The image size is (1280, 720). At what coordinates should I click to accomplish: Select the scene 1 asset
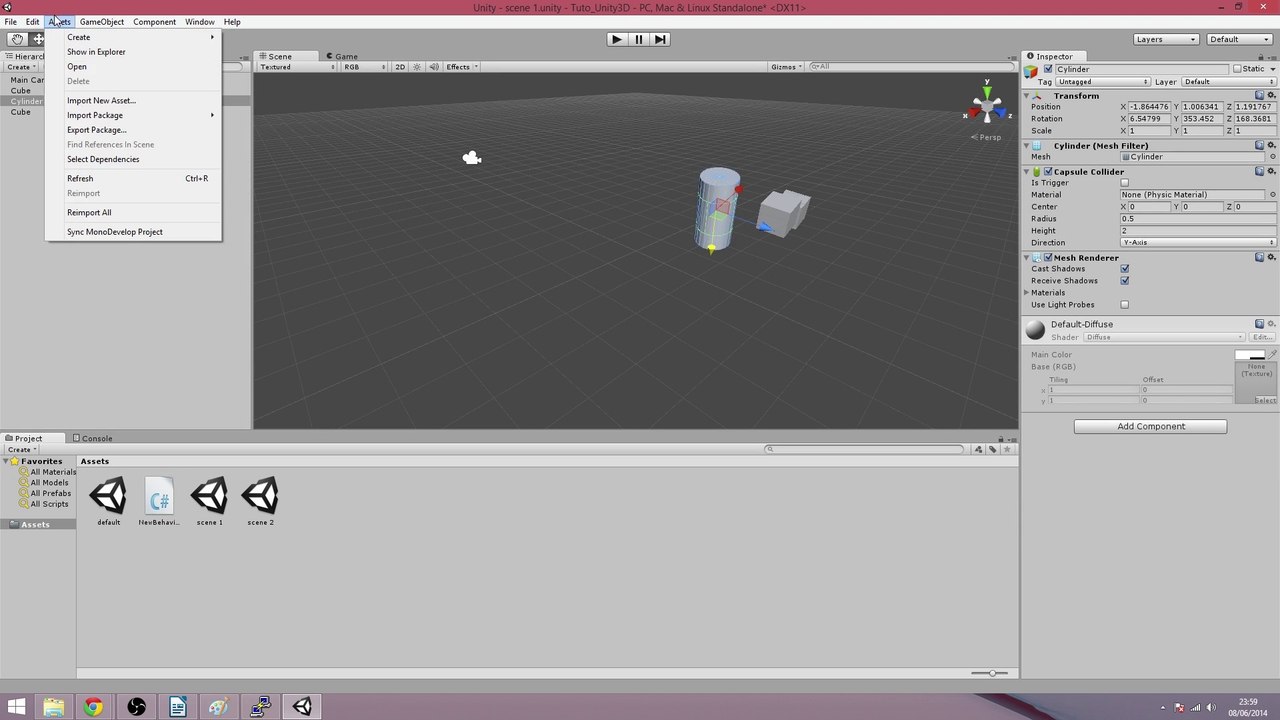point(209,501)
